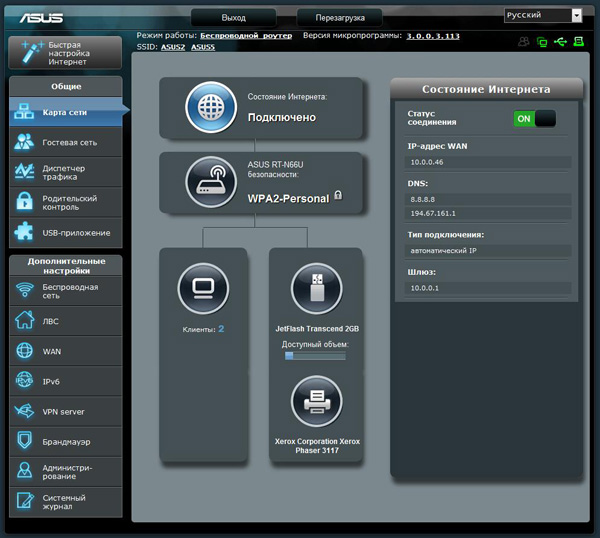Screen dimensions: 600x538
Task: Click the clients count number 2
Action: 221,329
